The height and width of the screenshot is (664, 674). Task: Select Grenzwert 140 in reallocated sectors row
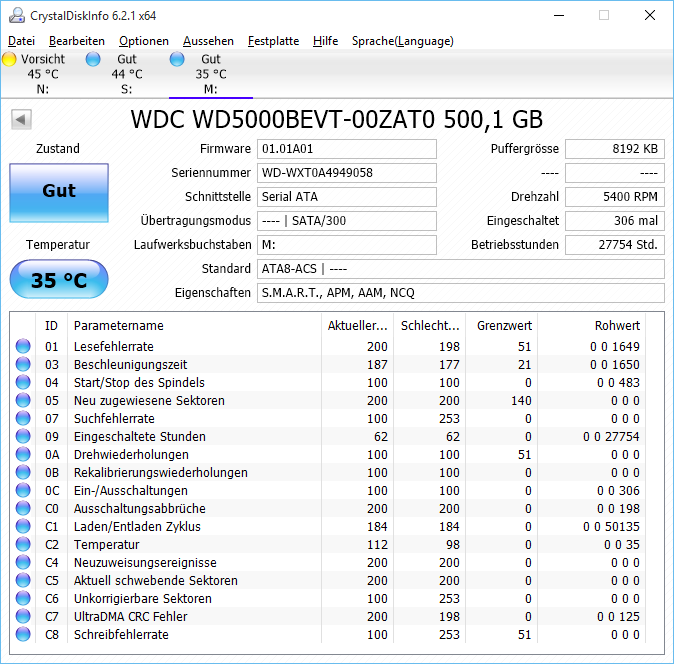tap(521, 401)
